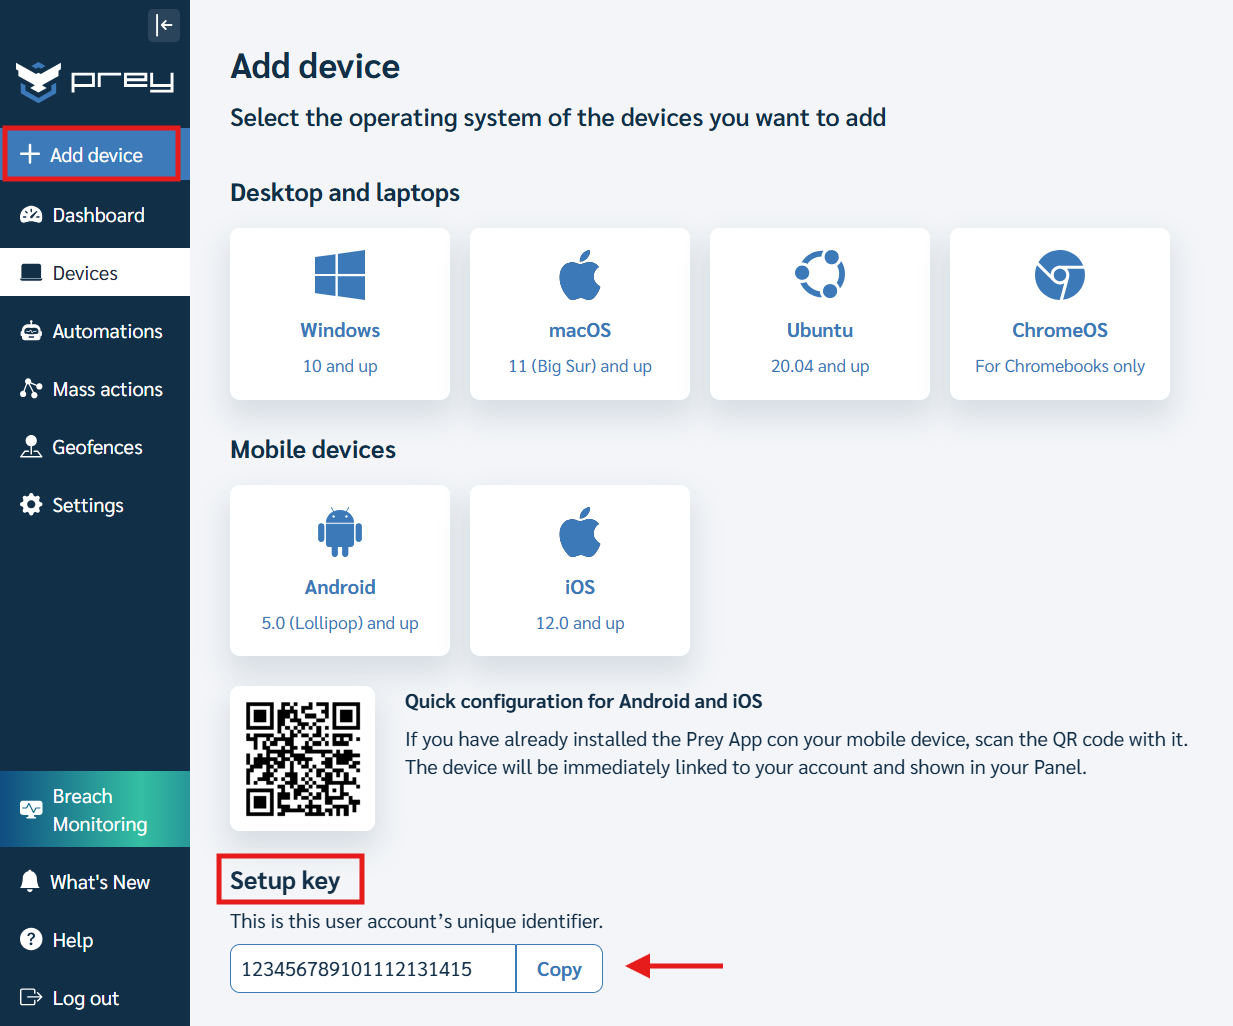The width and height of the screenshot is (1233, 1026).
Task: Collapse the sidebar with the arrow icon
Action: click(164, 25)
